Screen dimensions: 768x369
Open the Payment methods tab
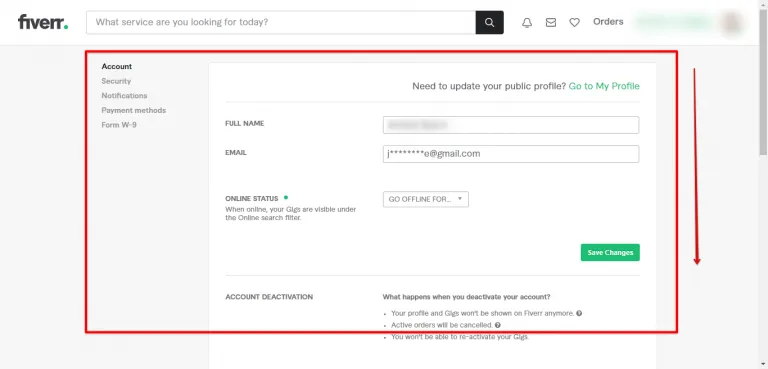(x=134, y=110)
